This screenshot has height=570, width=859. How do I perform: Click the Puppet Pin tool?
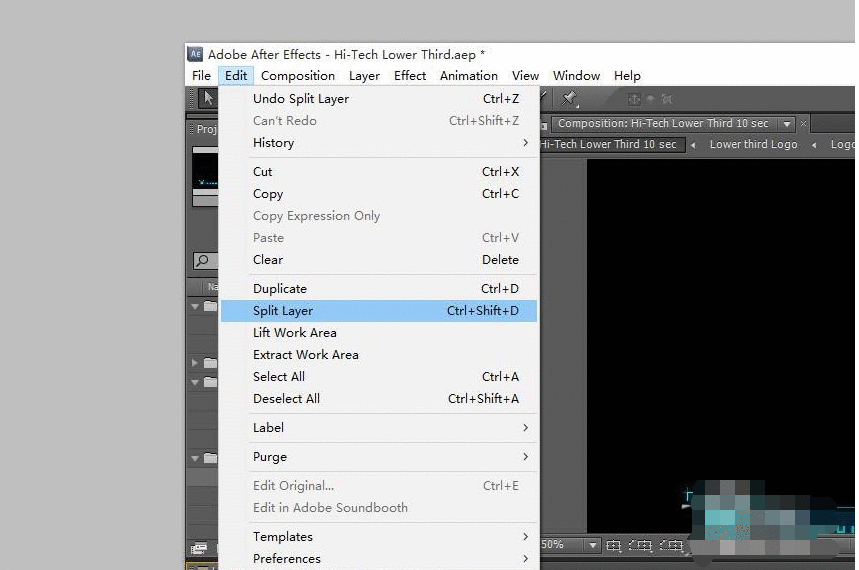(x=569, y=98)
